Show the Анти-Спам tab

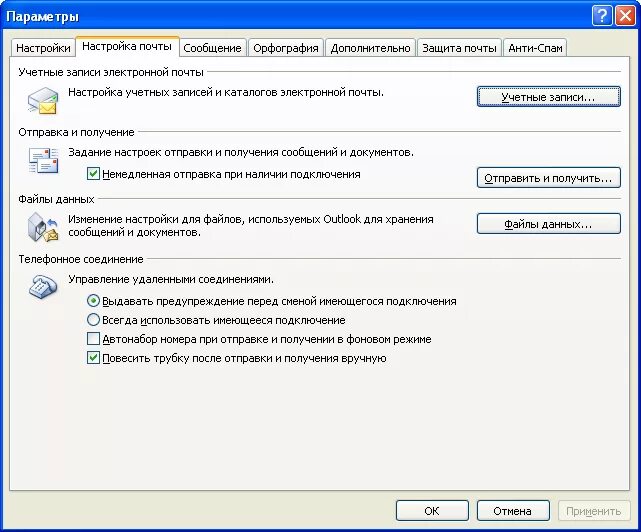[x=535, y=48]
